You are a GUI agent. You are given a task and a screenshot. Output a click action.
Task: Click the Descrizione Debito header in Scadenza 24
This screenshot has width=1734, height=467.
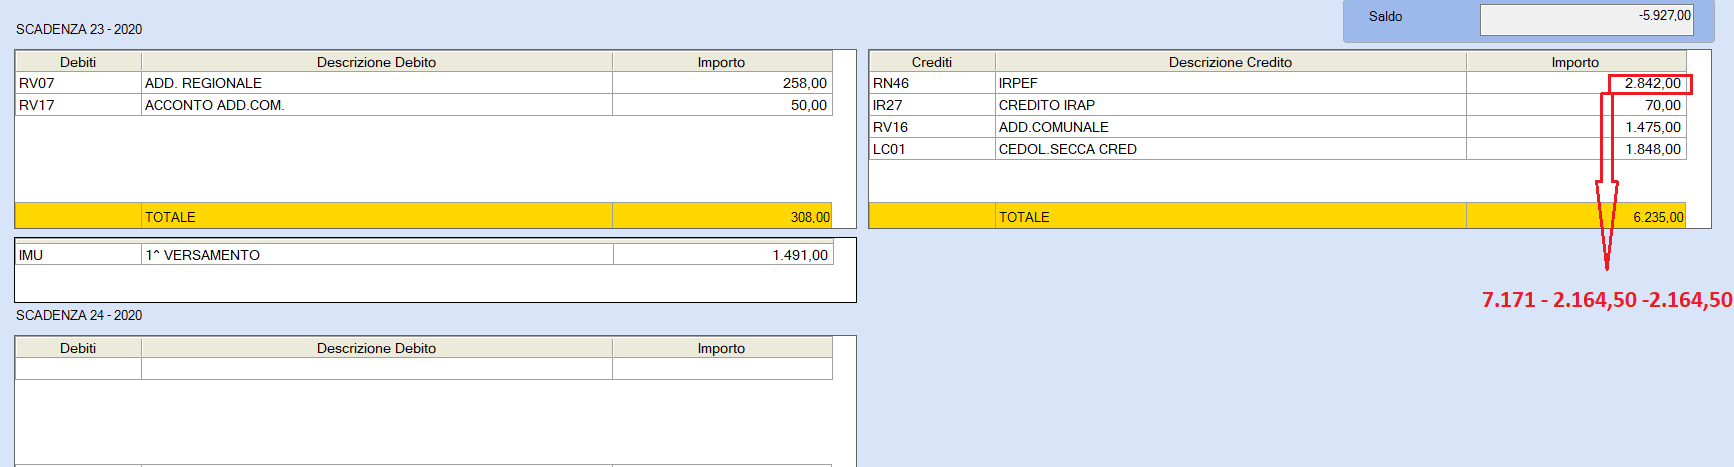(377, 348)
